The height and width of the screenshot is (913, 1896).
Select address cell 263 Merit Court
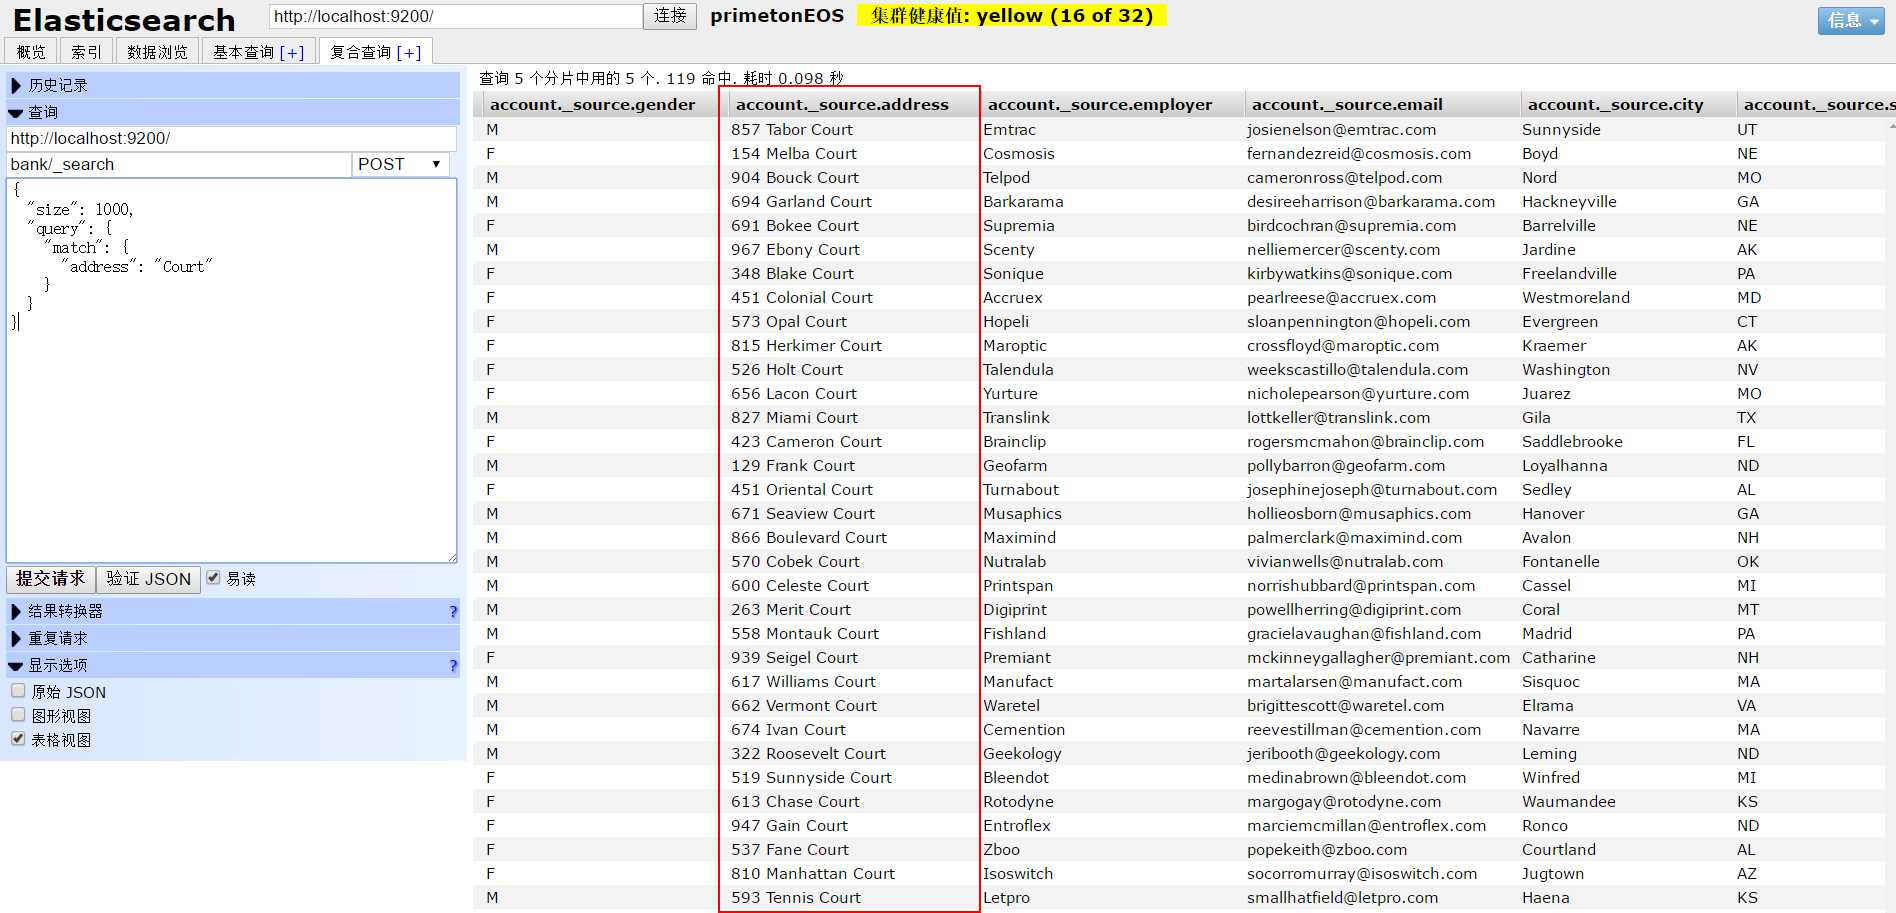pos(791,610)
